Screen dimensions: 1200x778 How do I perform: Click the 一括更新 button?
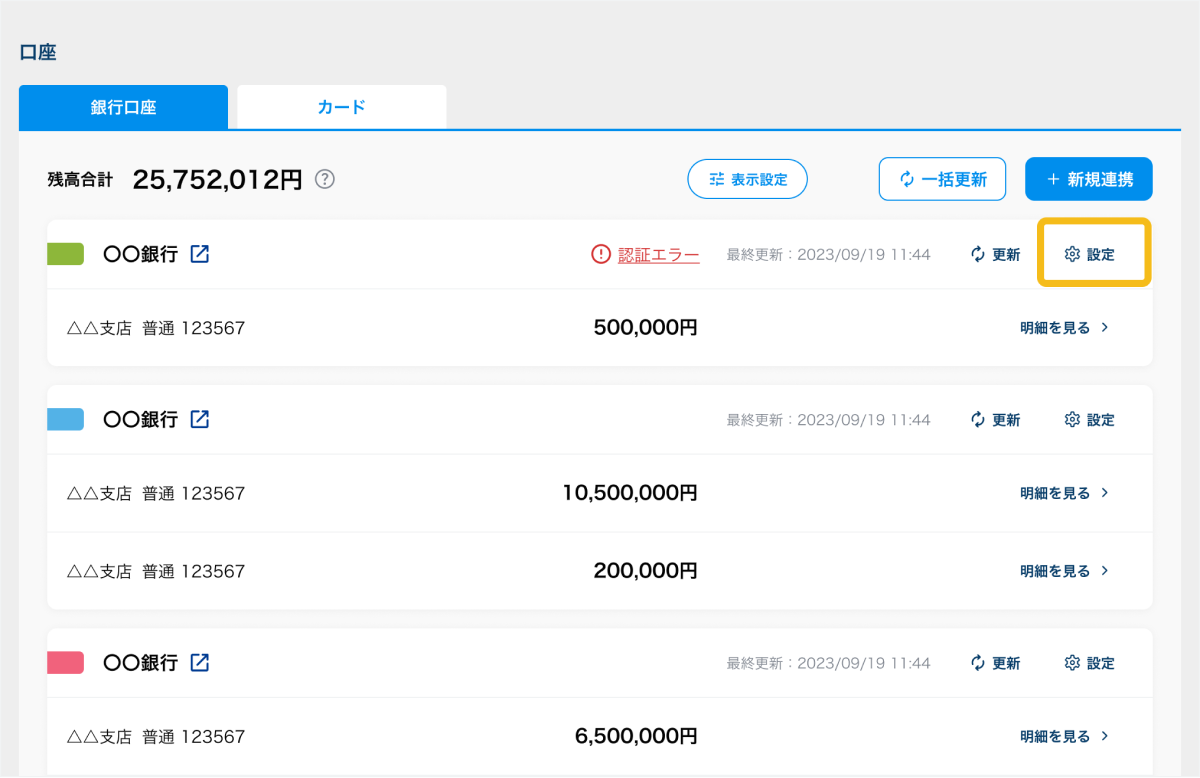942,179
